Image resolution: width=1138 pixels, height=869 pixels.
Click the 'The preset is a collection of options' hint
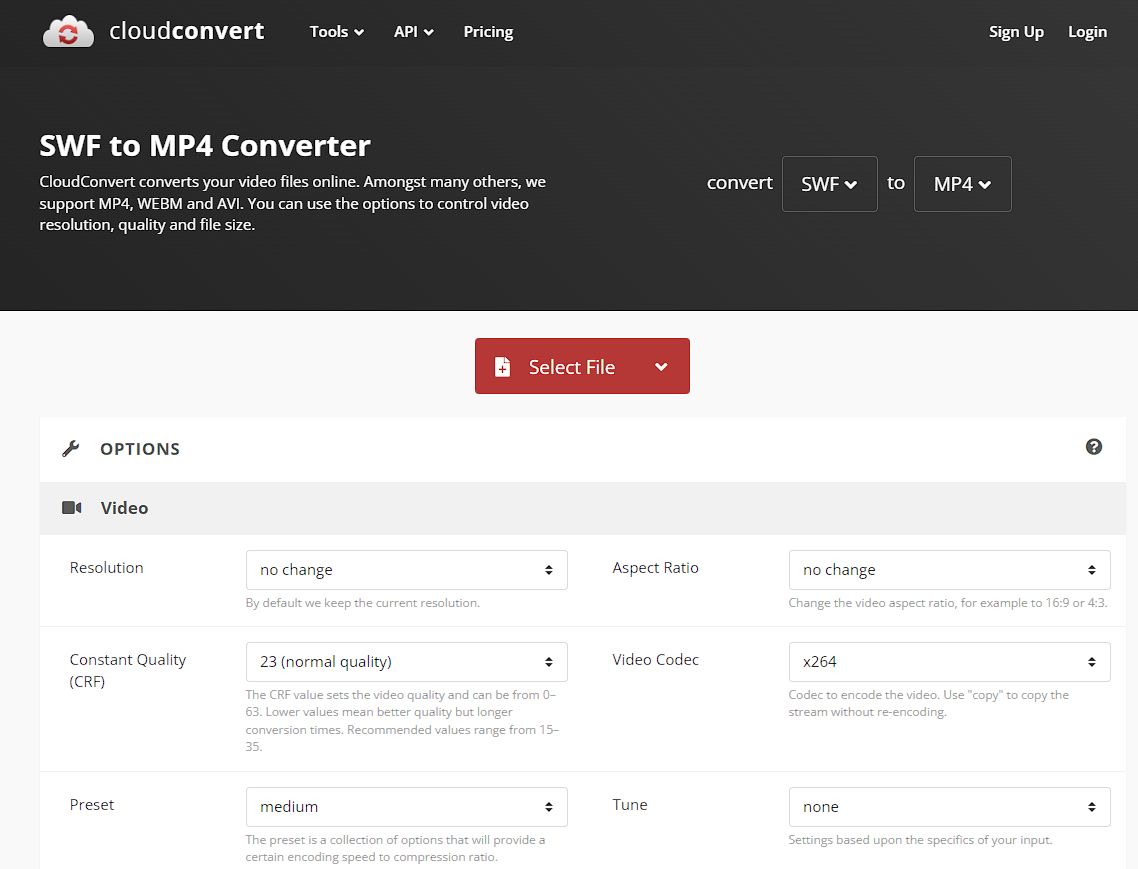(396, 848)
